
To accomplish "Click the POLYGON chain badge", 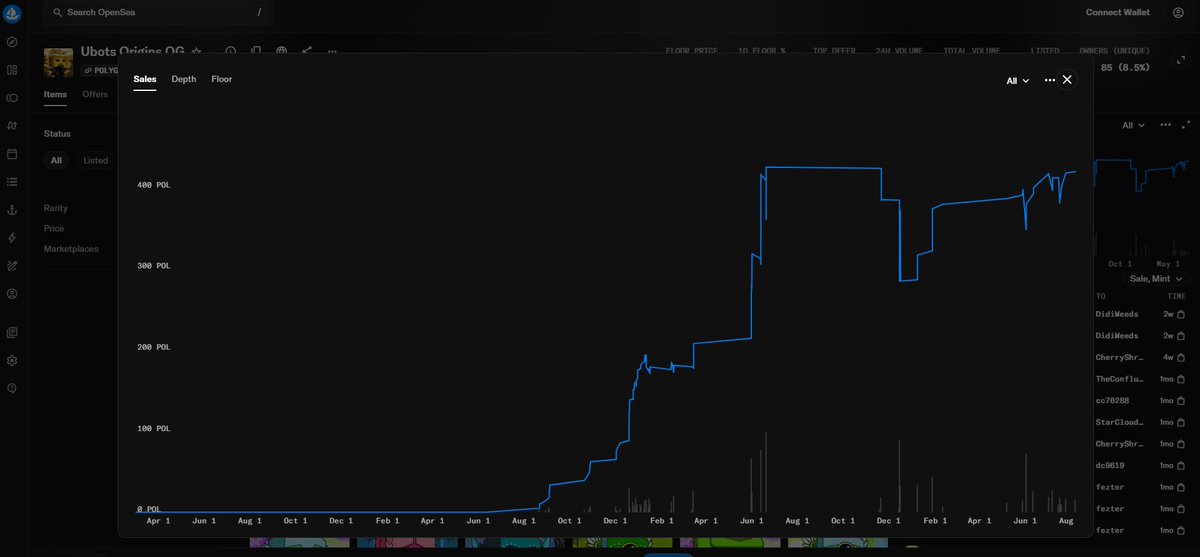I will point(100,71).
